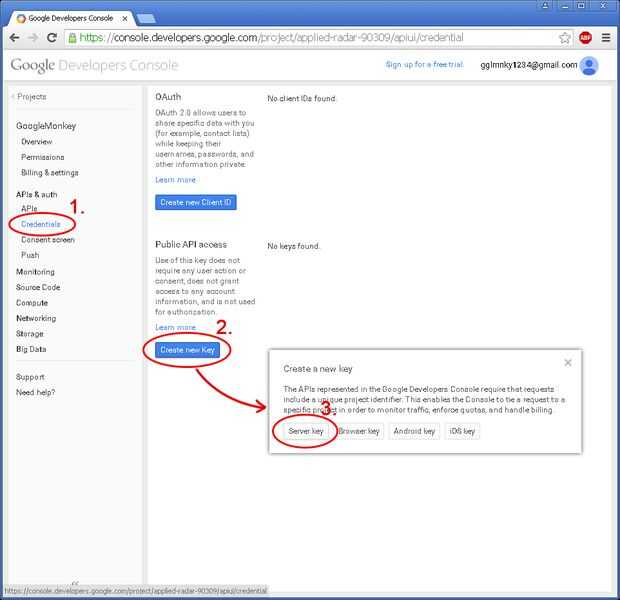Screen dimensions: 620x600
Task: Open the Chrome hamburger menu
Action: [x=605, y=38]
